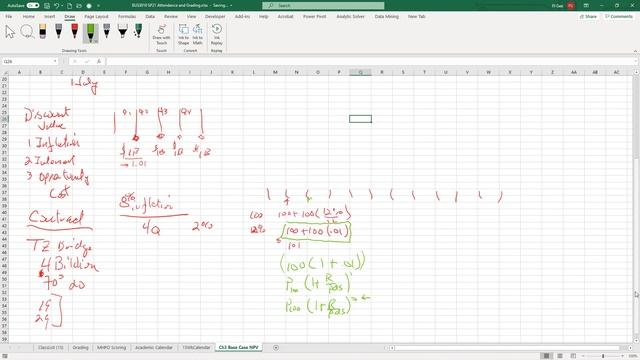Undo the last action

coord(56,6)
